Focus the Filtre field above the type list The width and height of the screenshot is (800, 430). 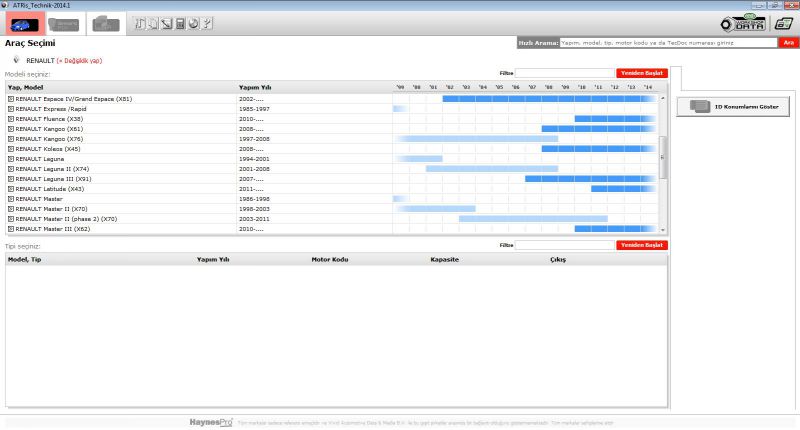(565, 245)
